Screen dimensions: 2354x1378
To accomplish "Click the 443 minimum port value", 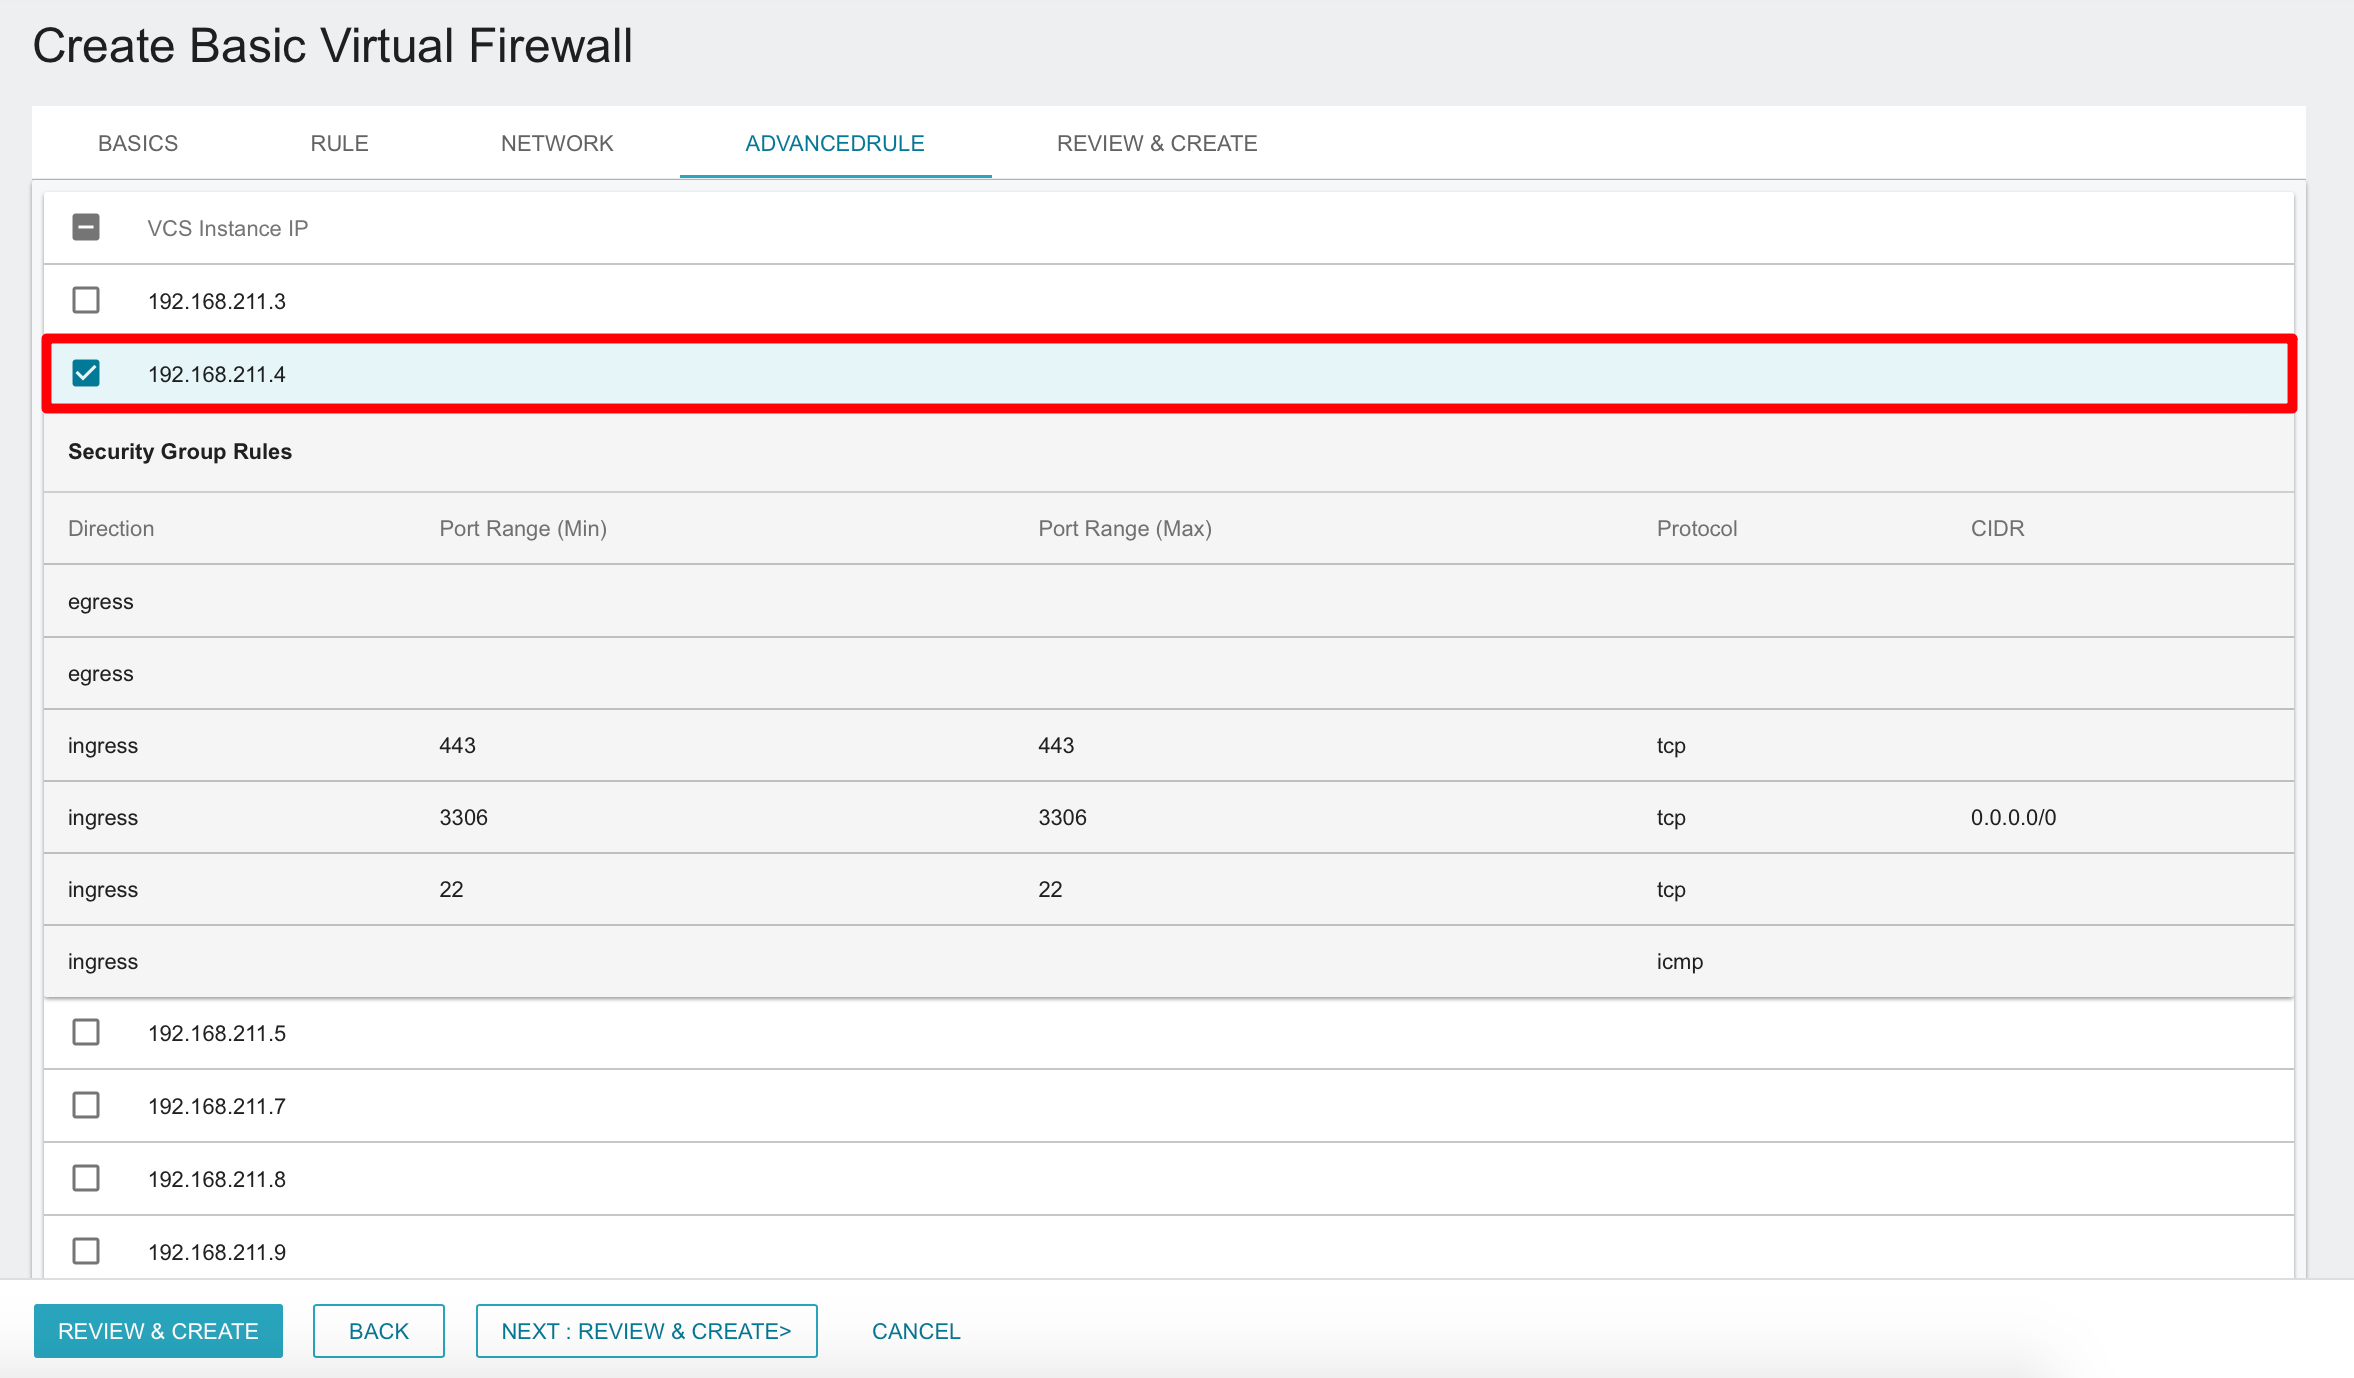I will pos(457,746).
